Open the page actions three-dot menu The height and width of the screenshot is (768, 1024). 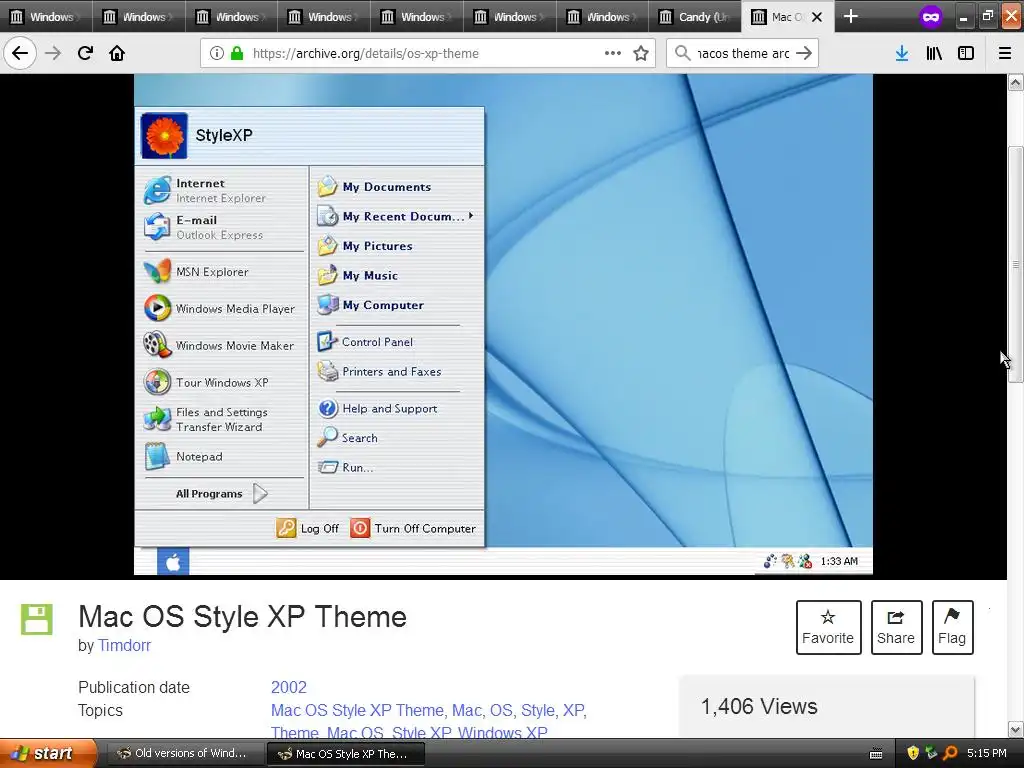[x=613, y=53]
